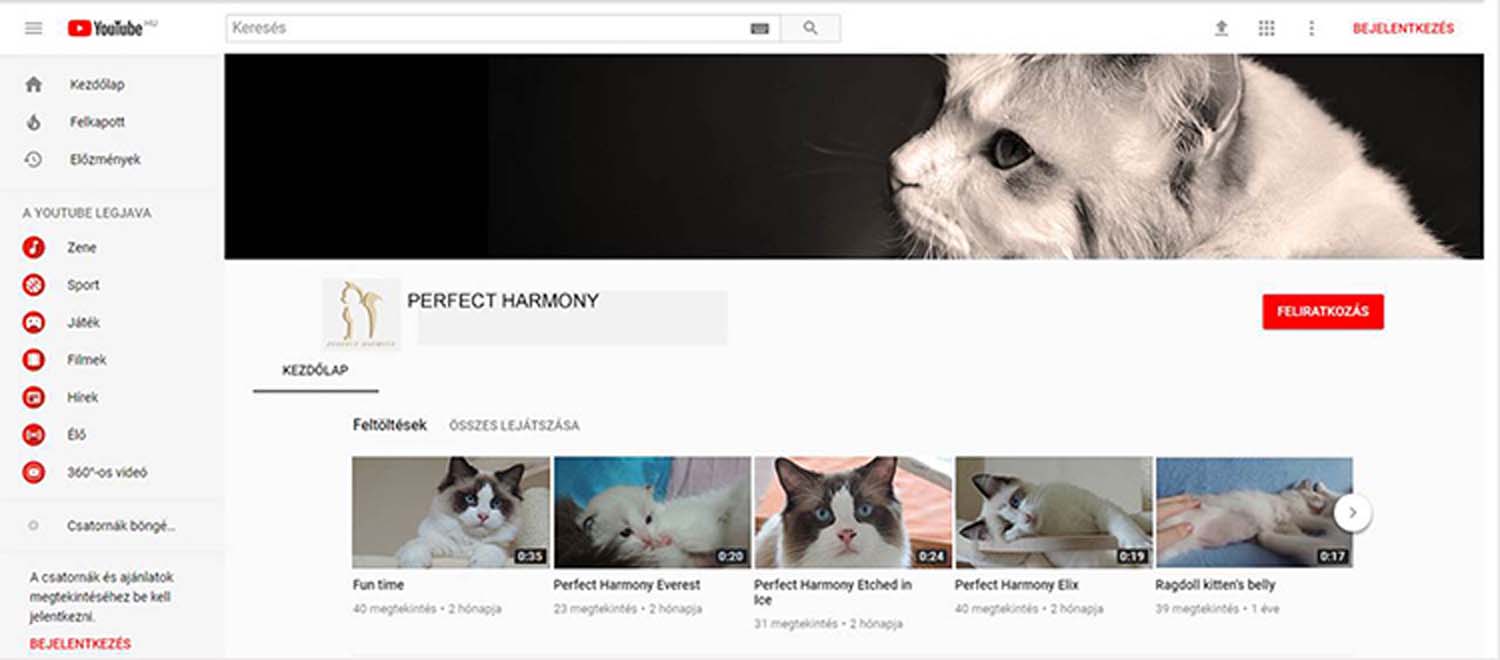
Task: Open the three-dot settings menu
Action: pyautogui.click(x=1311, y=28)
